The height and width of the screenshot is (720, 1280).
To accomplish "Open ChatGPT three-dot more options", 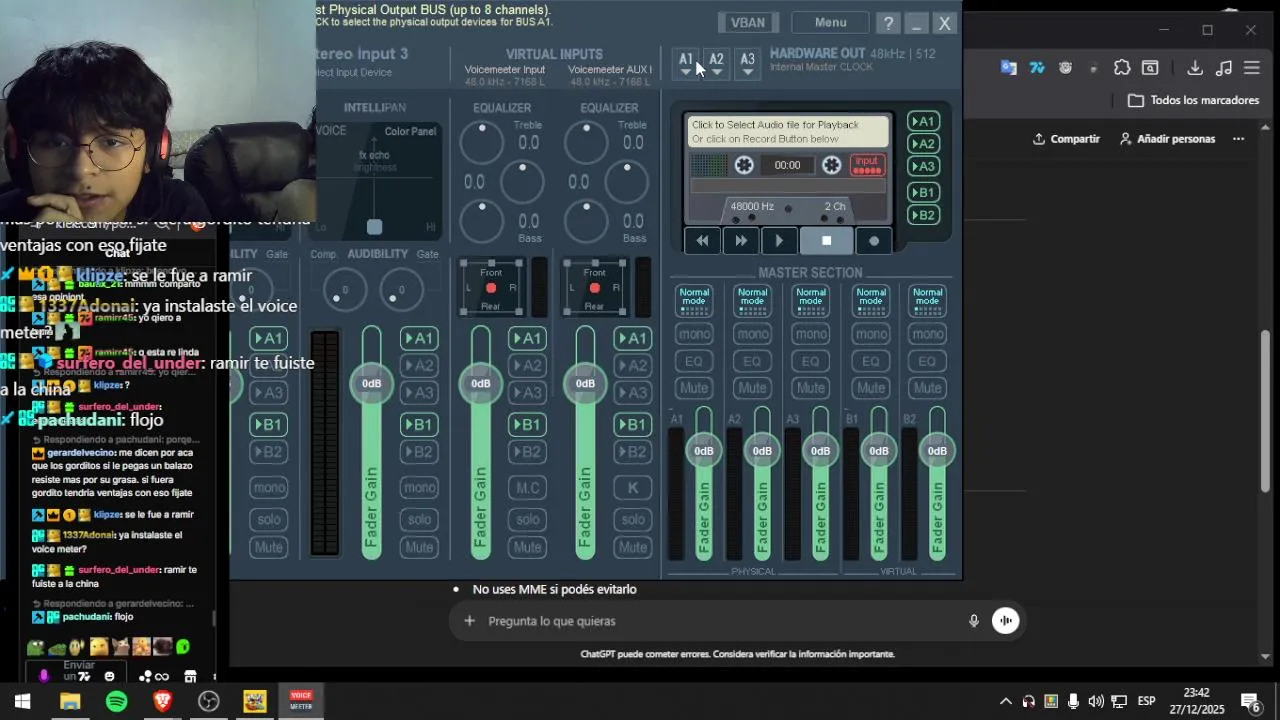I will (1238, 139).
